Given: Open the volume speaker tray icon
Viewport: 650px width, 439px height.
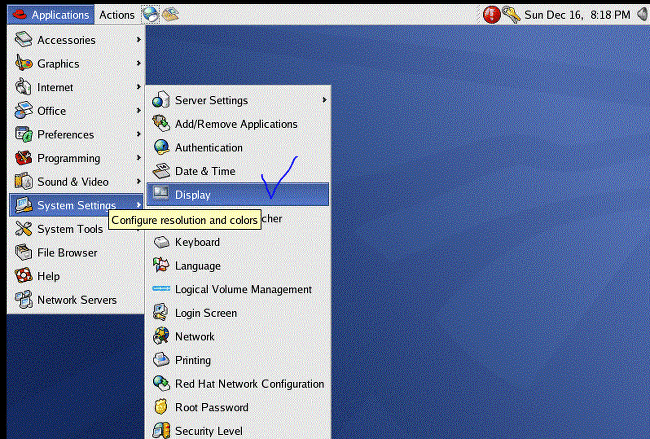Looking at the screenshot, I should click(643, 15).
